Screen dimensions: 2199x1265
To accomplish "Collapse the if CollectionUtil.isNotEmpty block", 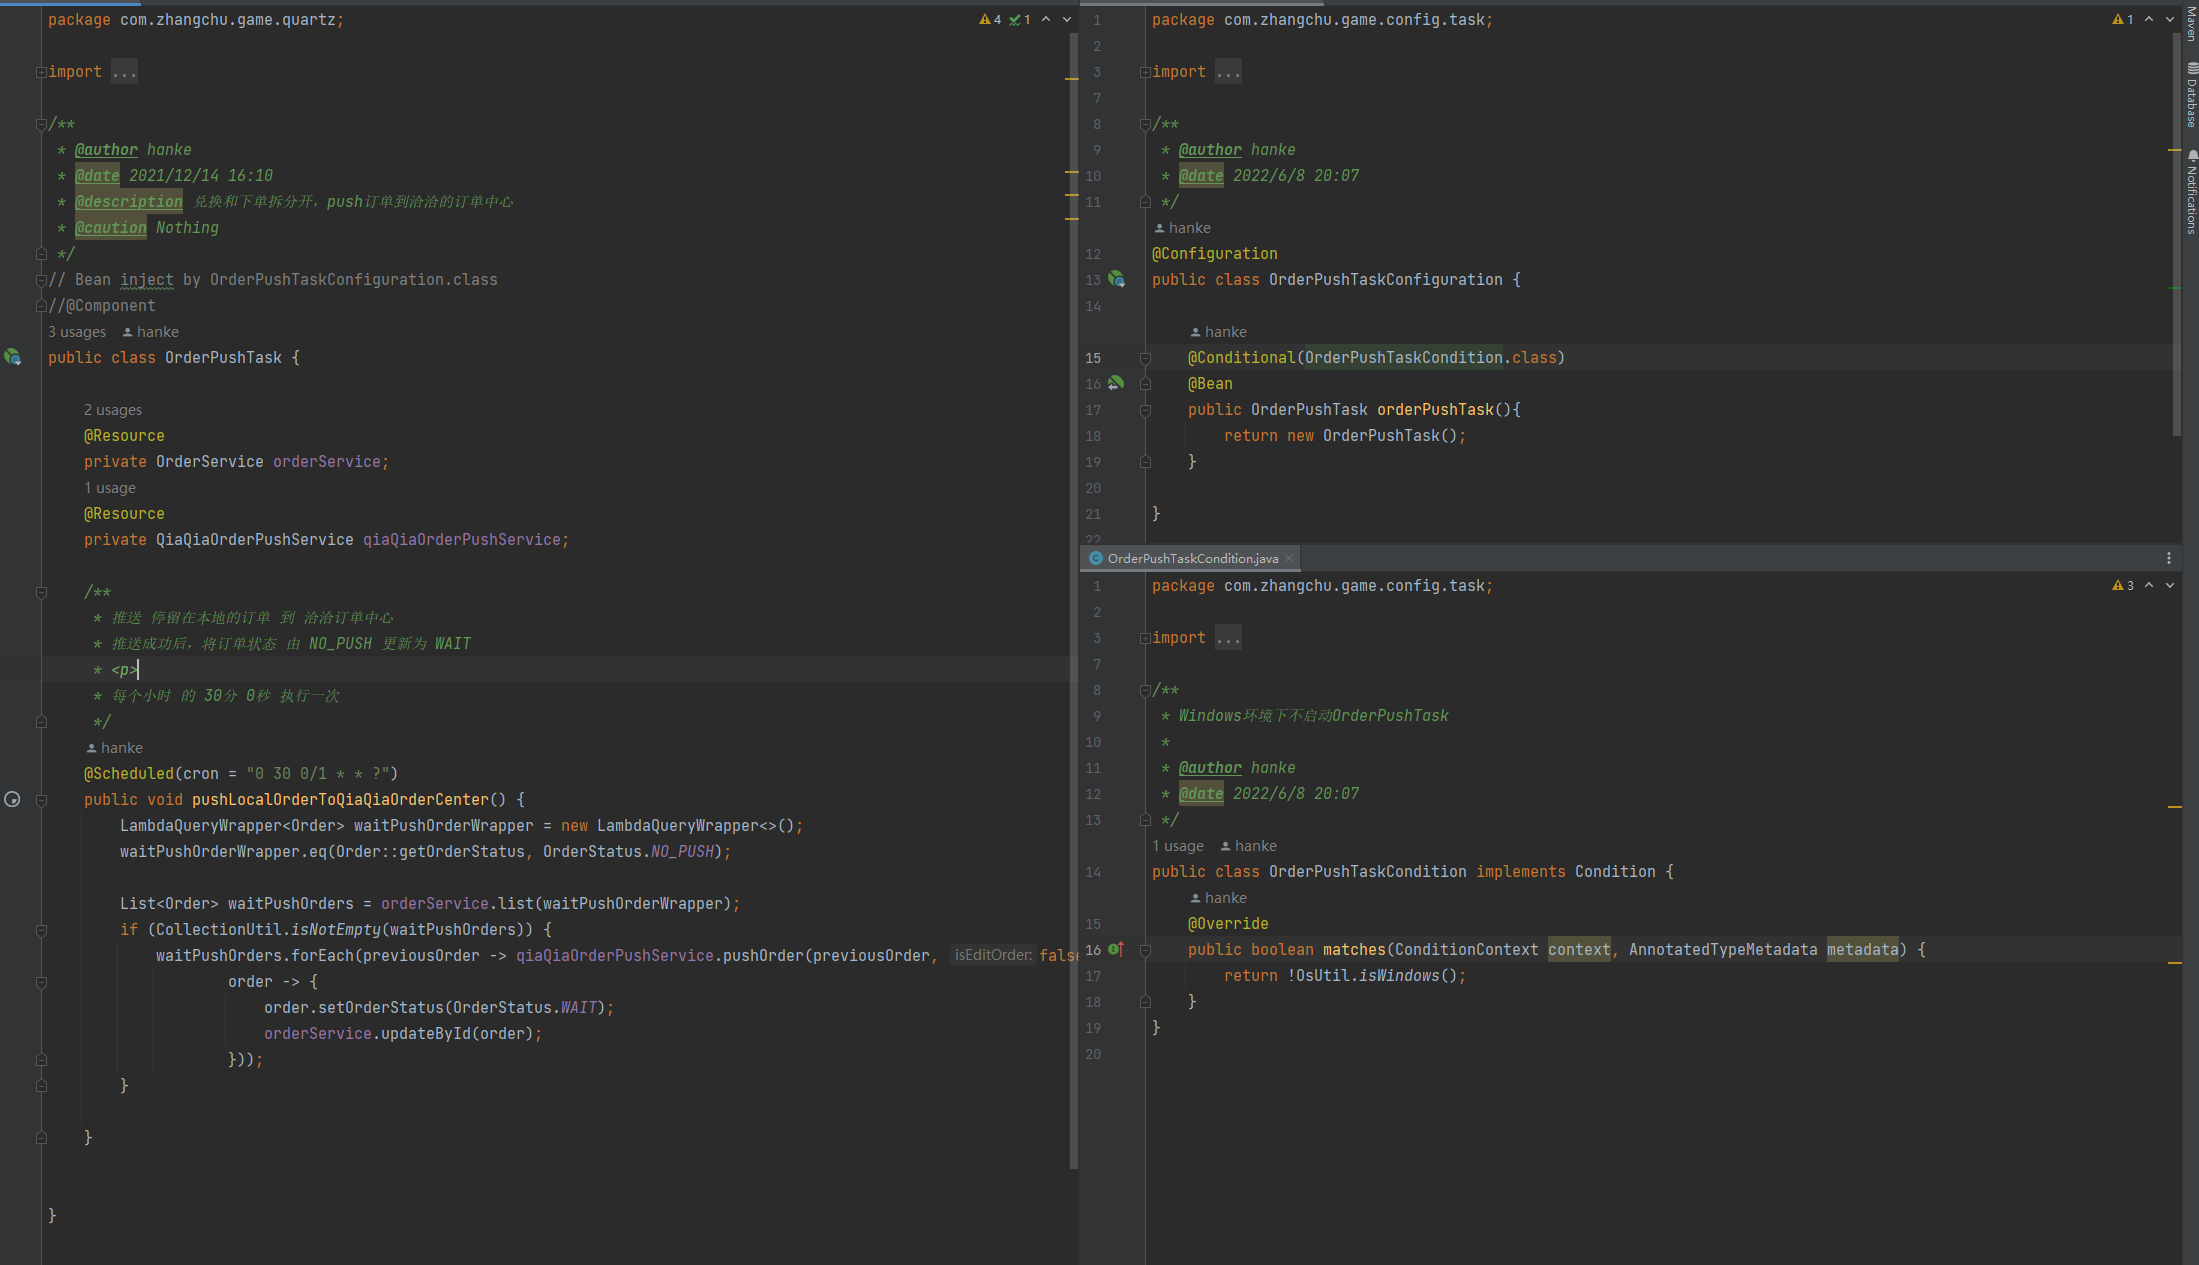I will 41,930.
